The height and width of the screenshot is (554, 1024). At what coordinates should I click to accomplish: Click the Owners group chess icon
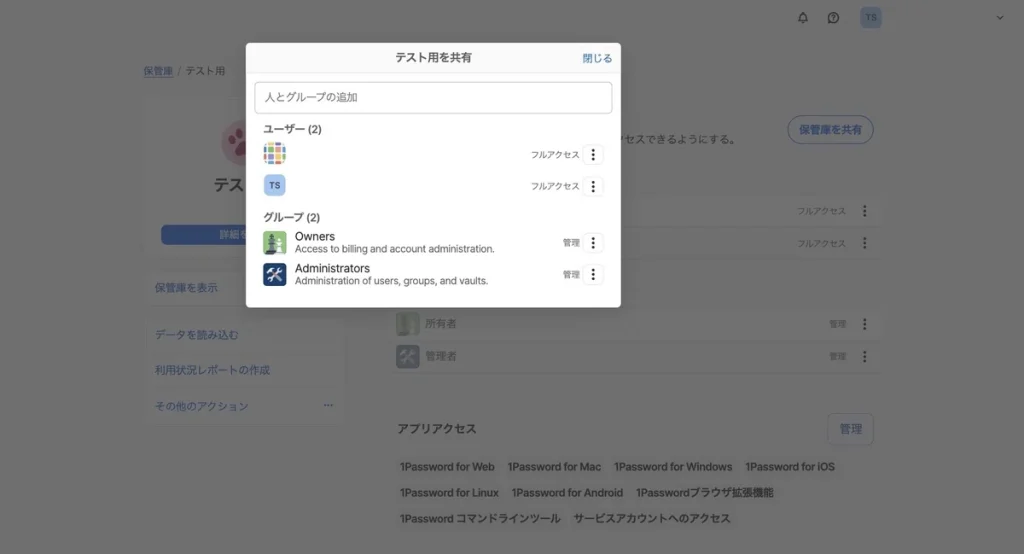pyautogui.click(x=275, y=243)
